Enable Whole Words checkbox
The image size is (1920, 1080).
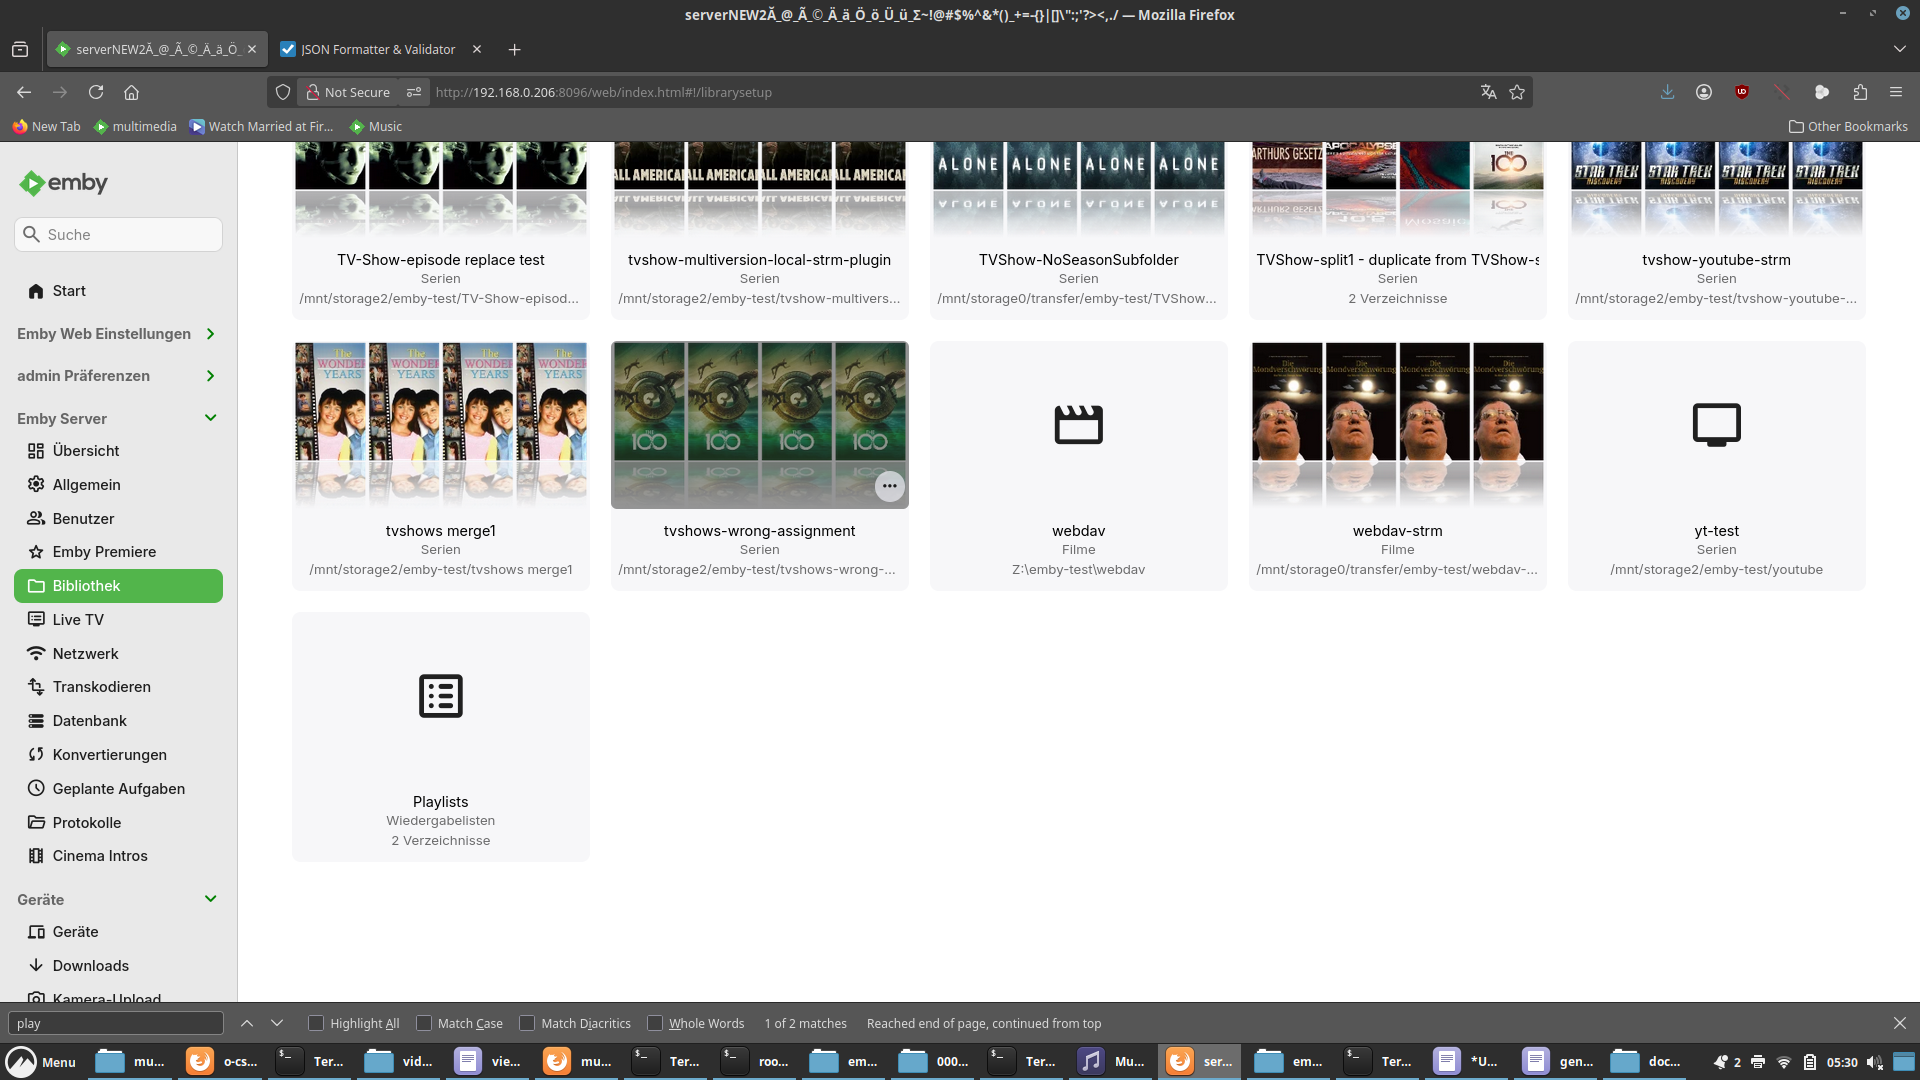tap(655, 1023)
